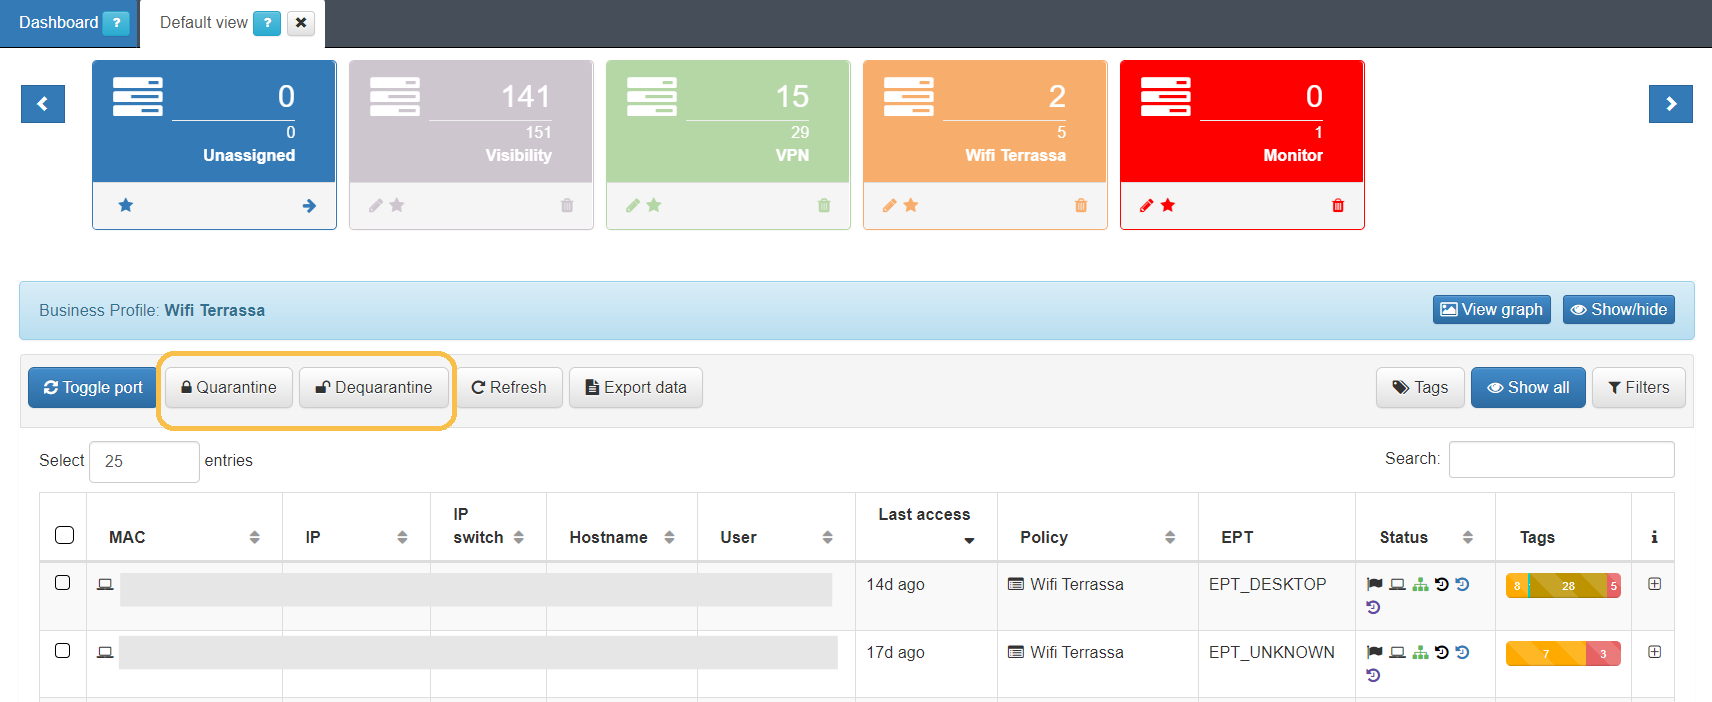Screen dimensions: 1712x702
Task: Expand details of the EPT_DESKTOP row
Action: pyautogui.click(x=1654, y=584)
